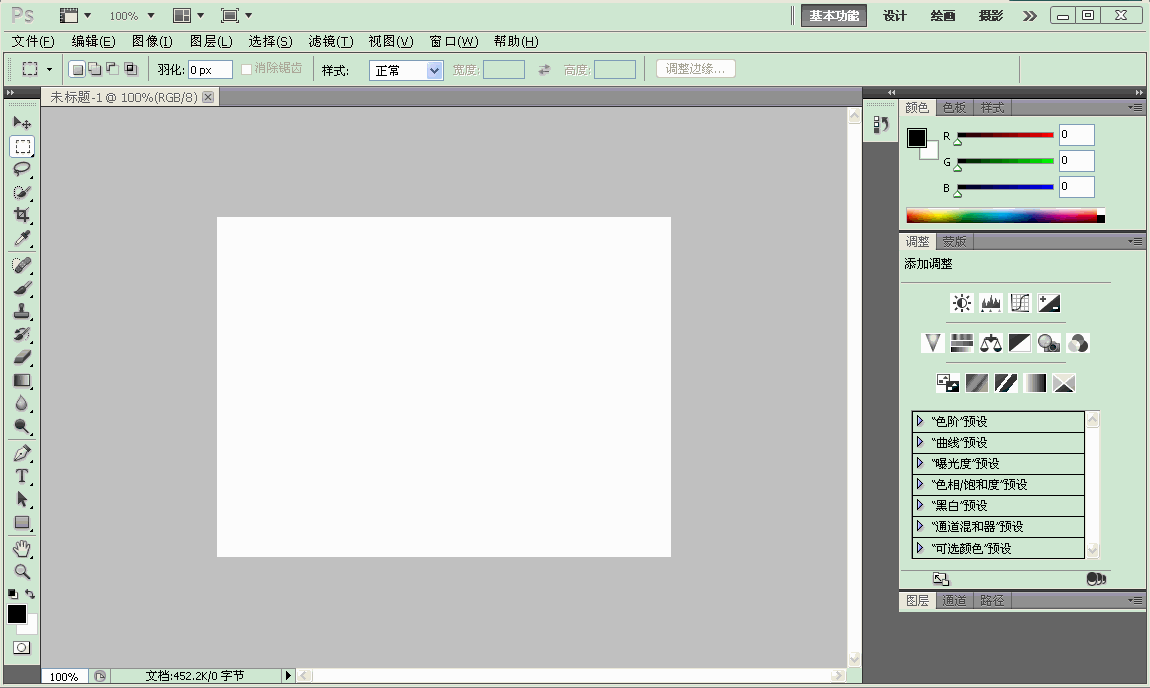Click the 调整边缘... button
1150x688 pixels.
coord(695,69)
